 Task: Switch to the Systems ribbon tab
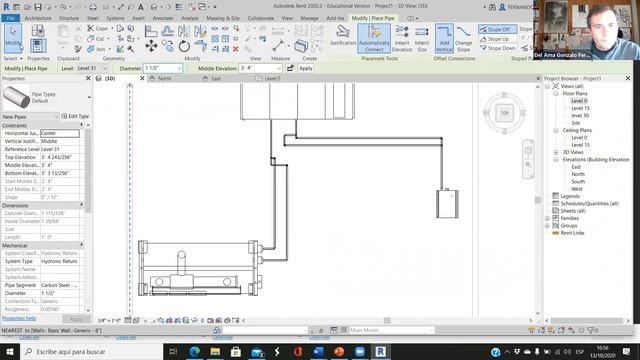(115, 18)
